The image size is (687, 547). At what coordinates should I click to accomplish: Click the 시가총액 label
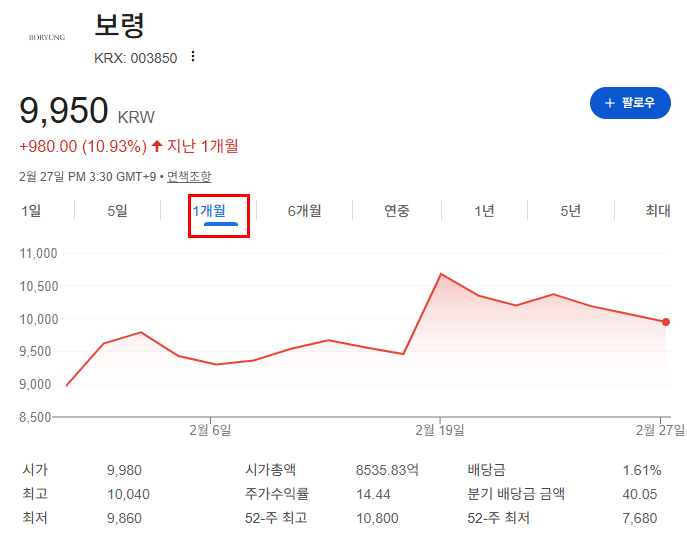click(x=270, y=470)
